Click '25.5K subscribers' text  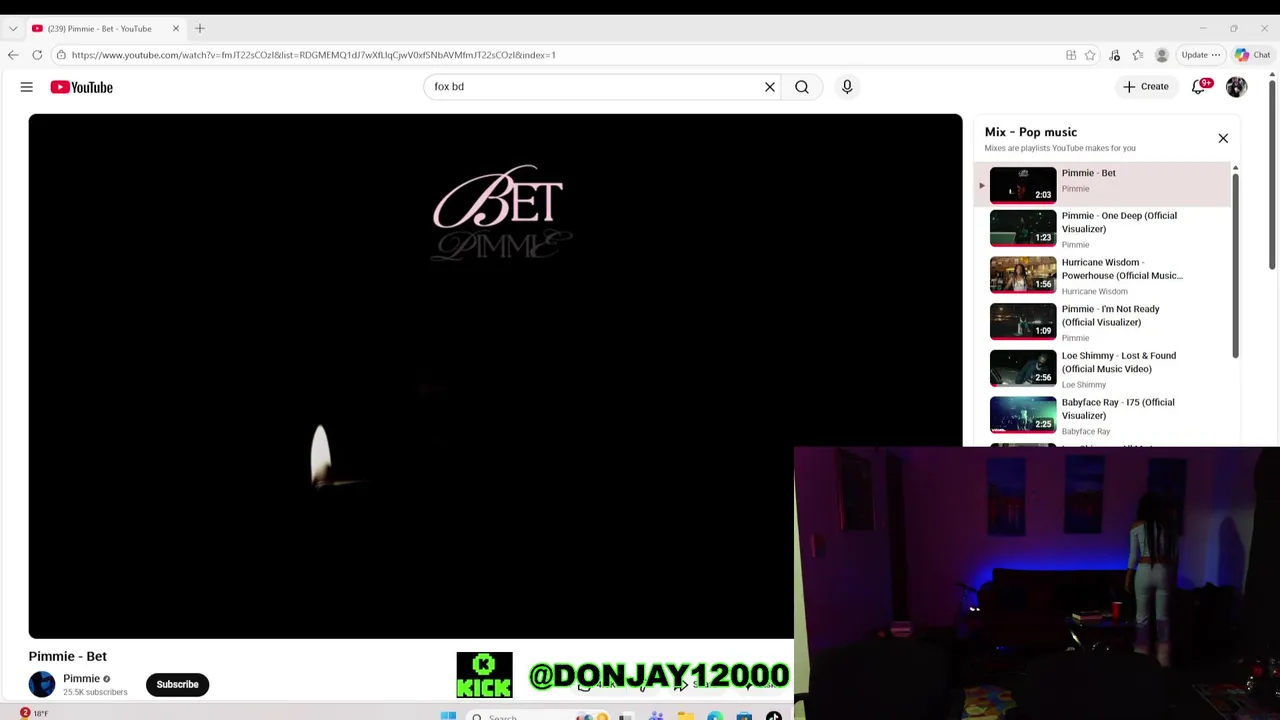pyautogui.click(x=95, y=692)
